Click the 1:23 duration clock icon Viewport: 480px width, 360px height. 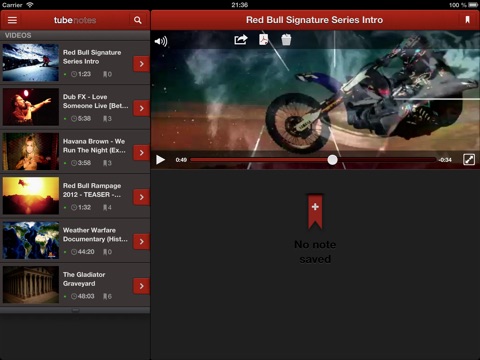(x=74, y=74)
